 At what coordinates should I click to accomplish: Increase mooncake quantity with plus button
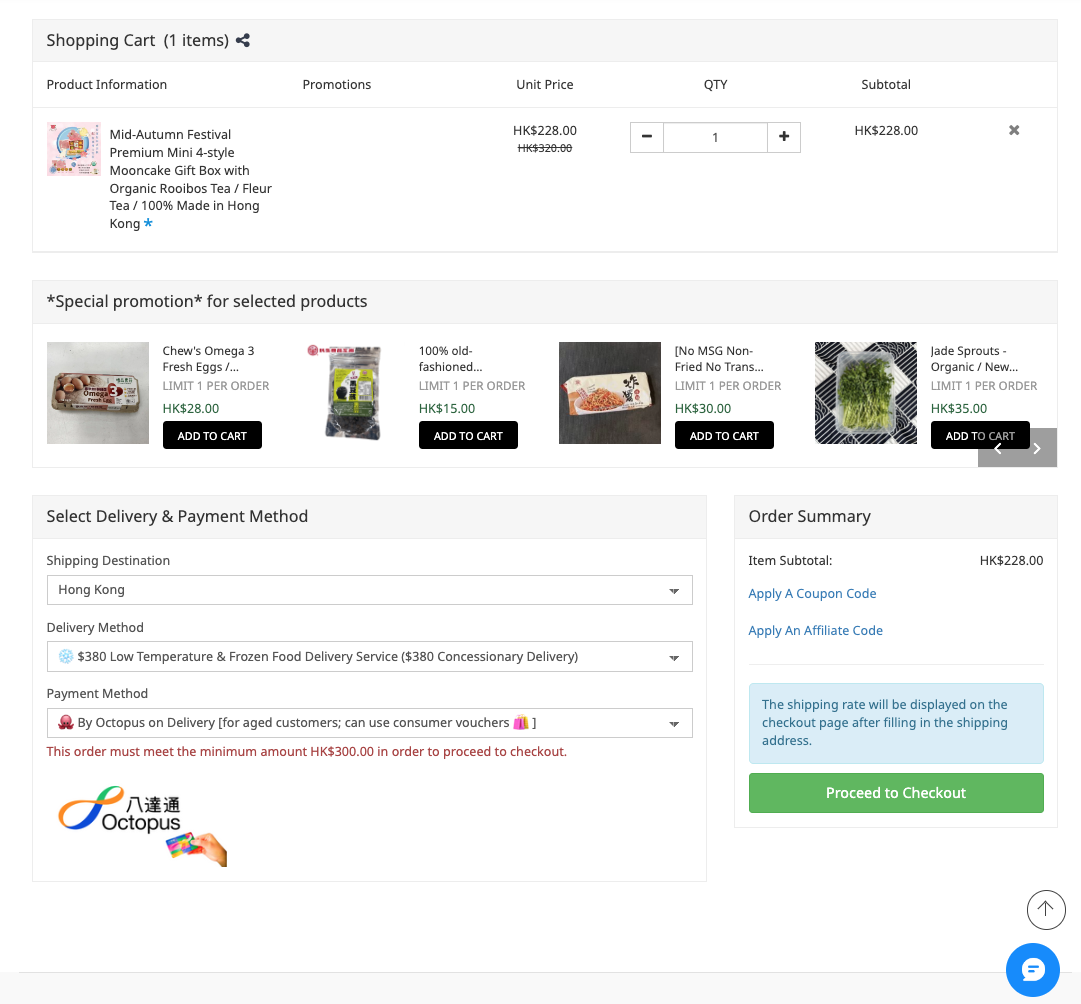coord(783,137)
